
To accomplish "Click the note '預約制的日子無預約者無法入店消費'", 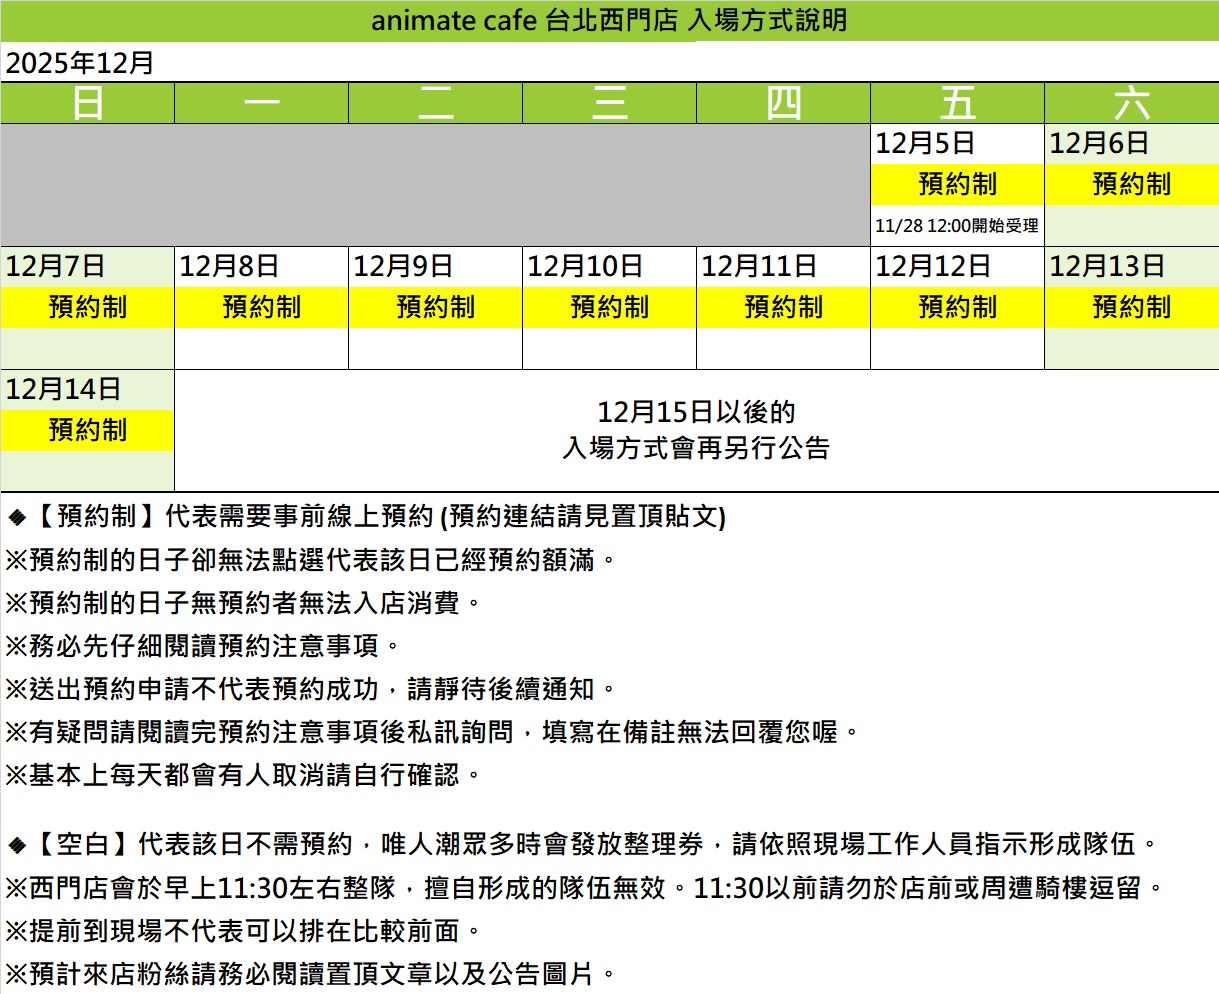I will [x=244, y=603].
